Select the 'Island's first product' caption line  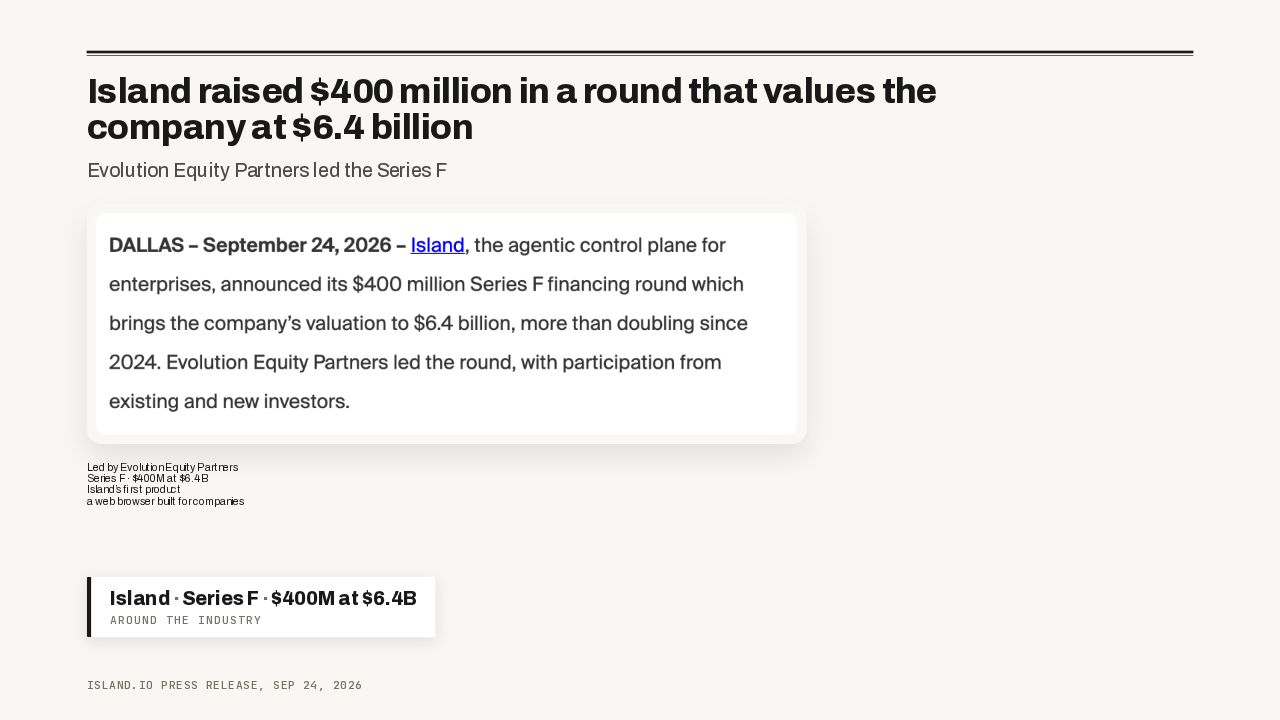point(133,490)
